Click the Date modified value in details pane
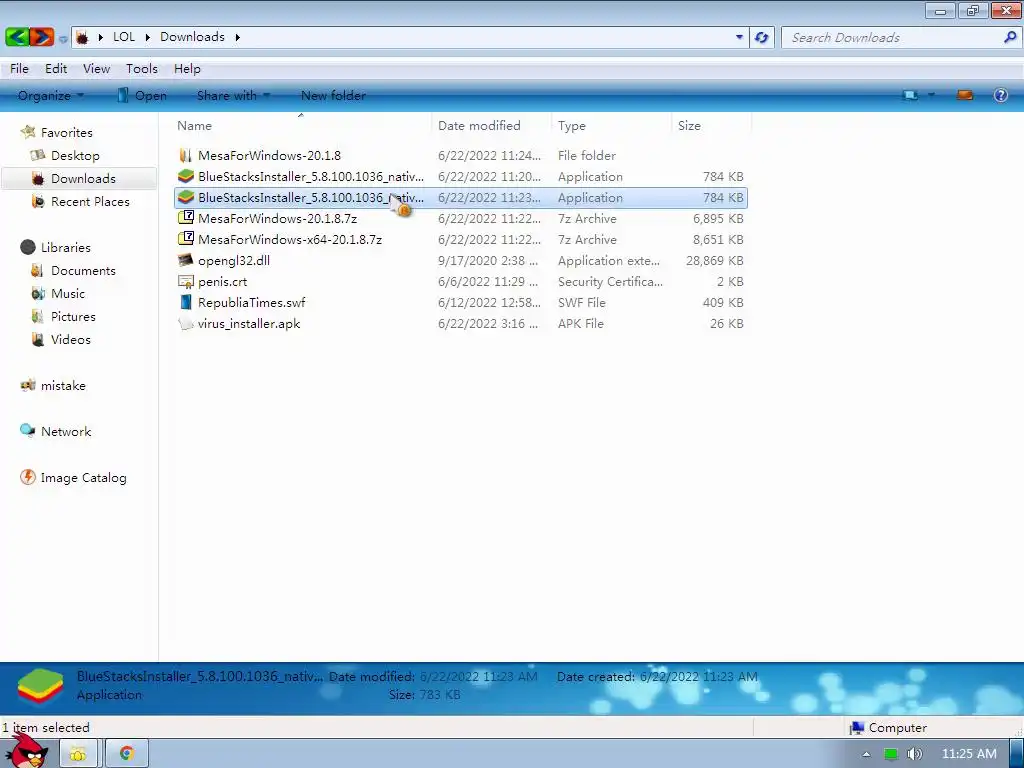This screenshot has width=1024, height=768. coord(478,677)
